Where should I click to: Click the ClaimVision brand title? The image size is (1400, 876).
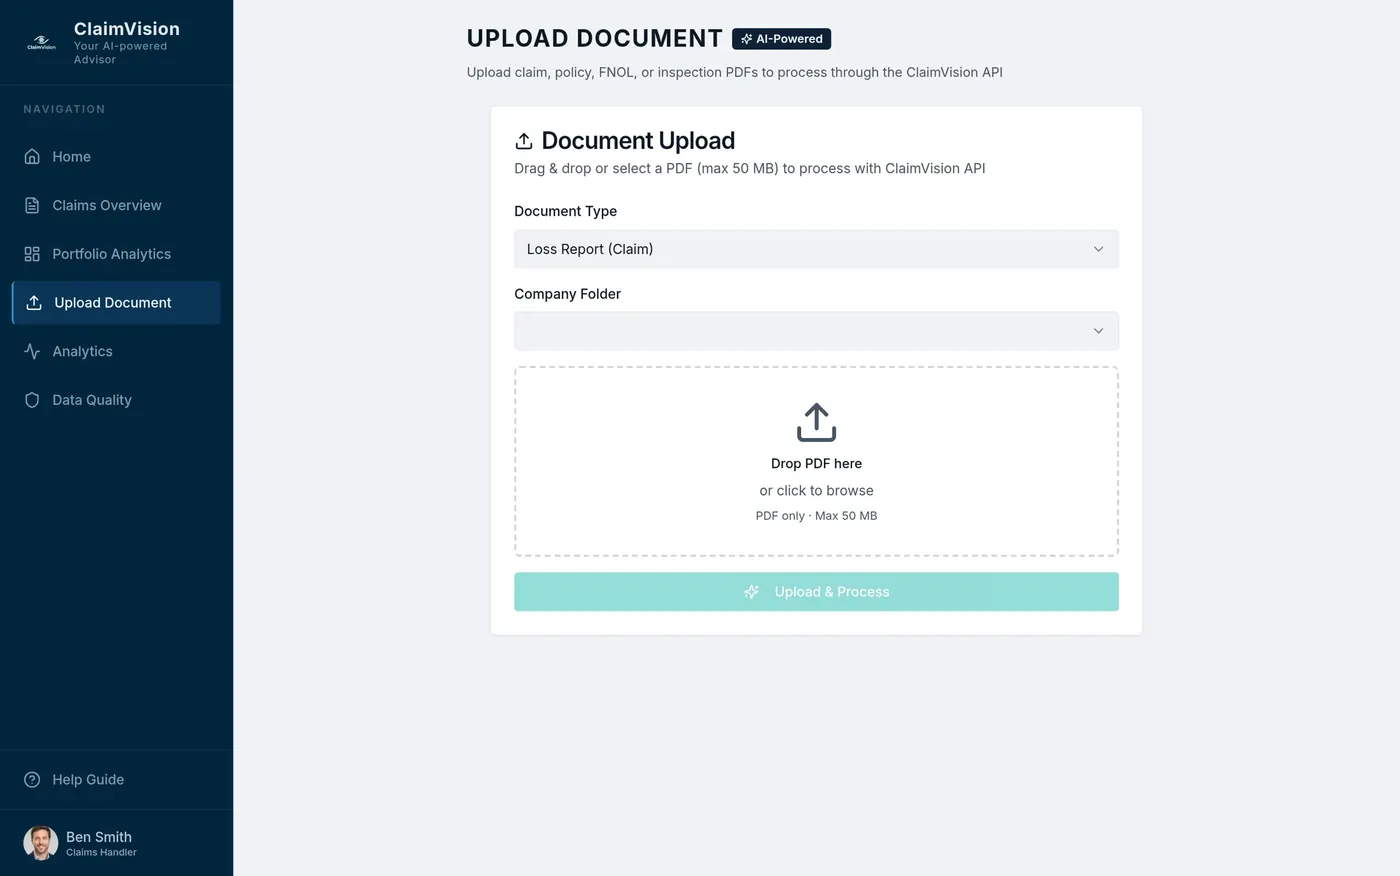[x=127, y=29]
